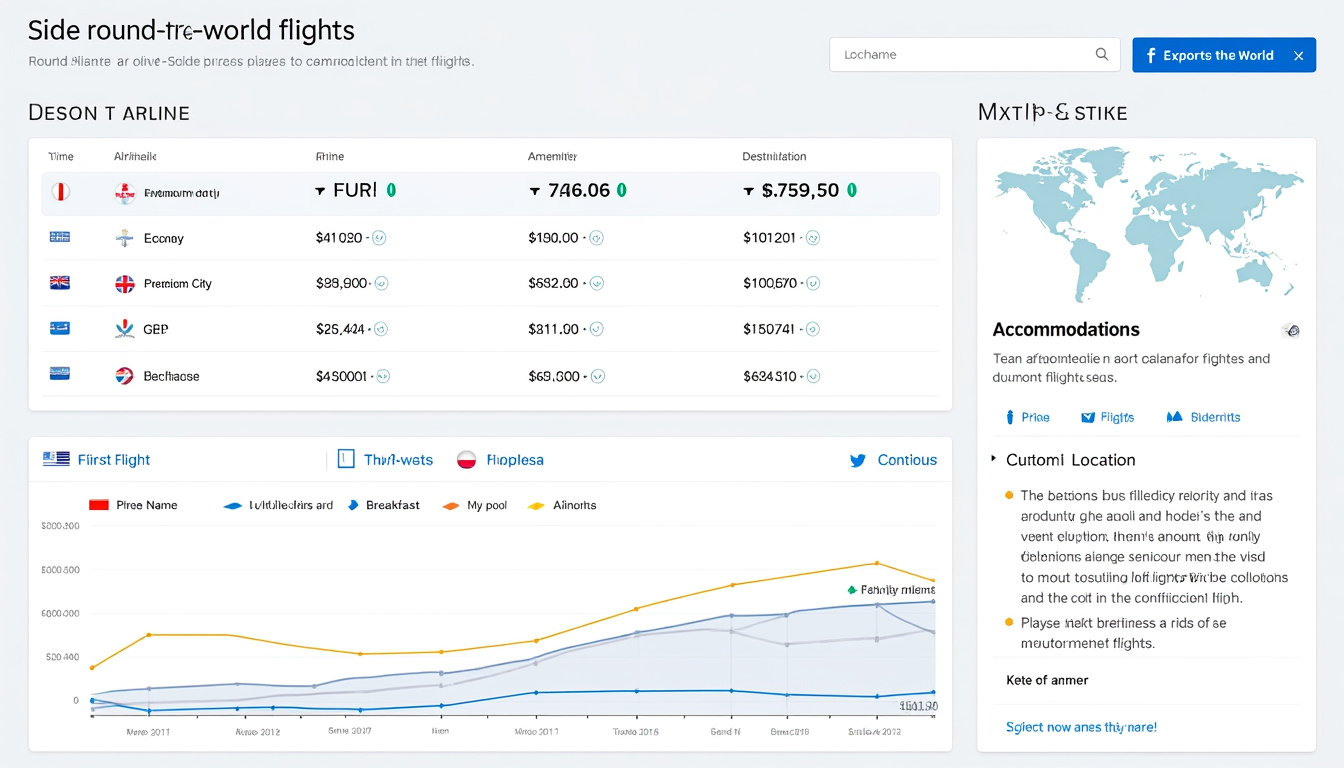1344x768 pixels.
Task: Expand the Customl Location section
Action: coord(994,459)
